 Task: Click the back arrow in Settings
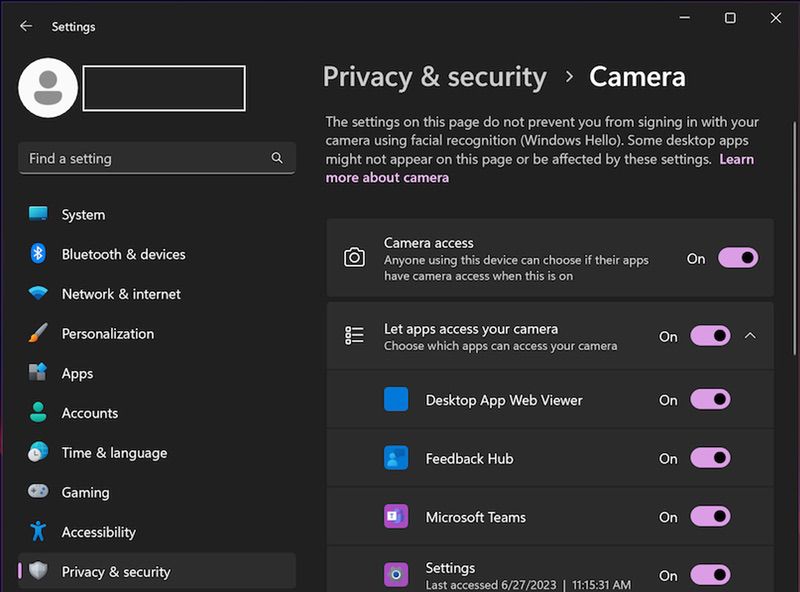[x=26, y=26]
